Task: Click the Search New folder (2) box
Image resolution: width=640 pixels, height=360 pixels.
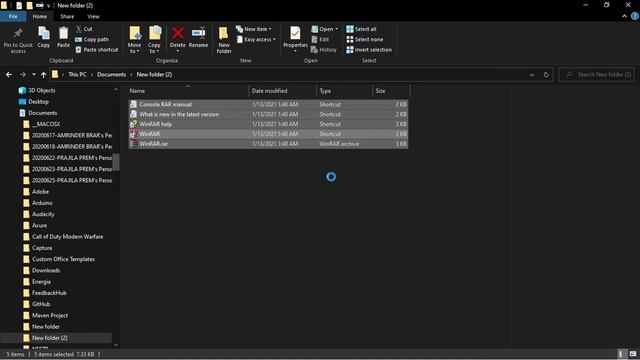Action: click(596, 74)
